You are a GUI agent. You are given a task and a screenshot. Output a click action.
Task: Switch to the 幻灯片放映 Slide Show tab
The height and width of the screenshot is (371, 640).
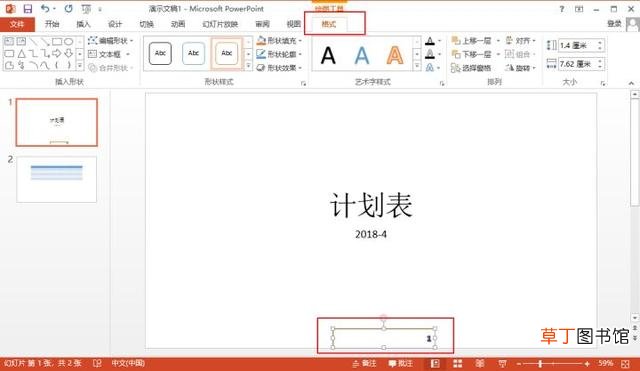220,24
